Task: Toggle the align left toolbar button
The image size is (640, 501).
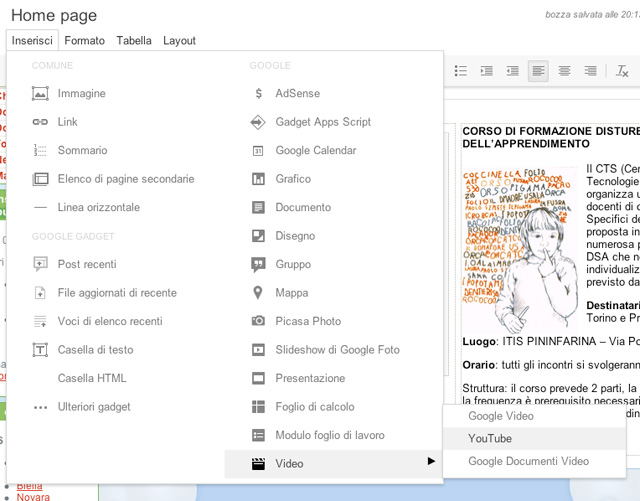Action: click(538, 71)
